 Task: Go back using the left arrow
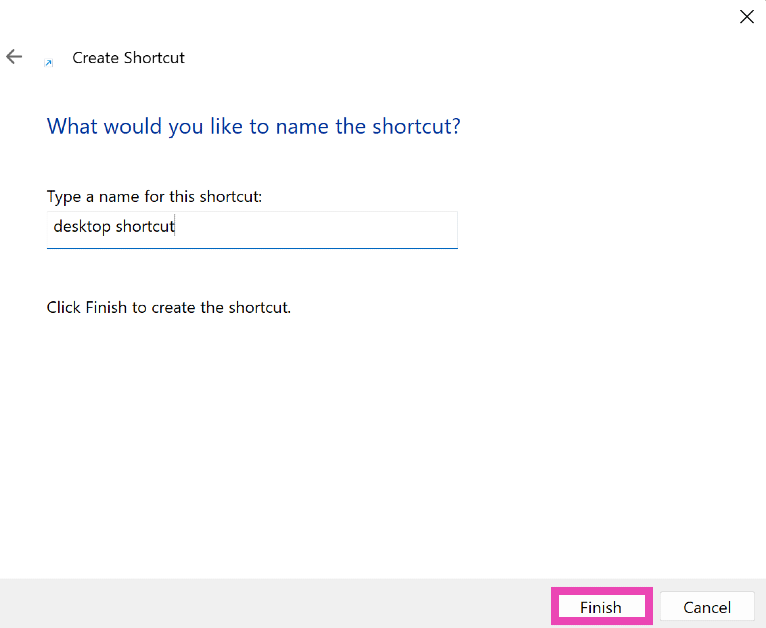click(x=14, y=57)
